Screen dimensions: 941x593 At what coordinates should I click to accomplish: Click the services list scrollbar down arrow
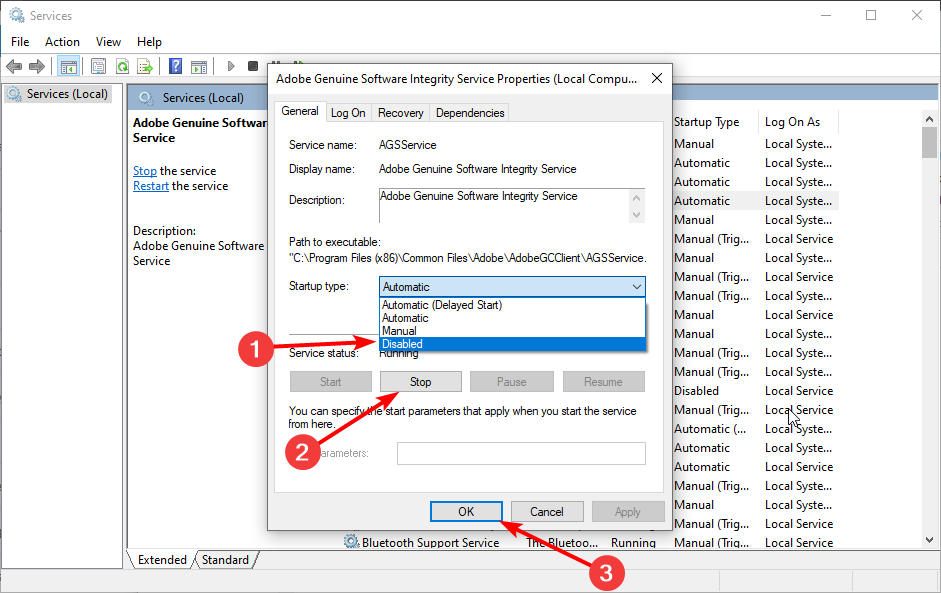929,540
